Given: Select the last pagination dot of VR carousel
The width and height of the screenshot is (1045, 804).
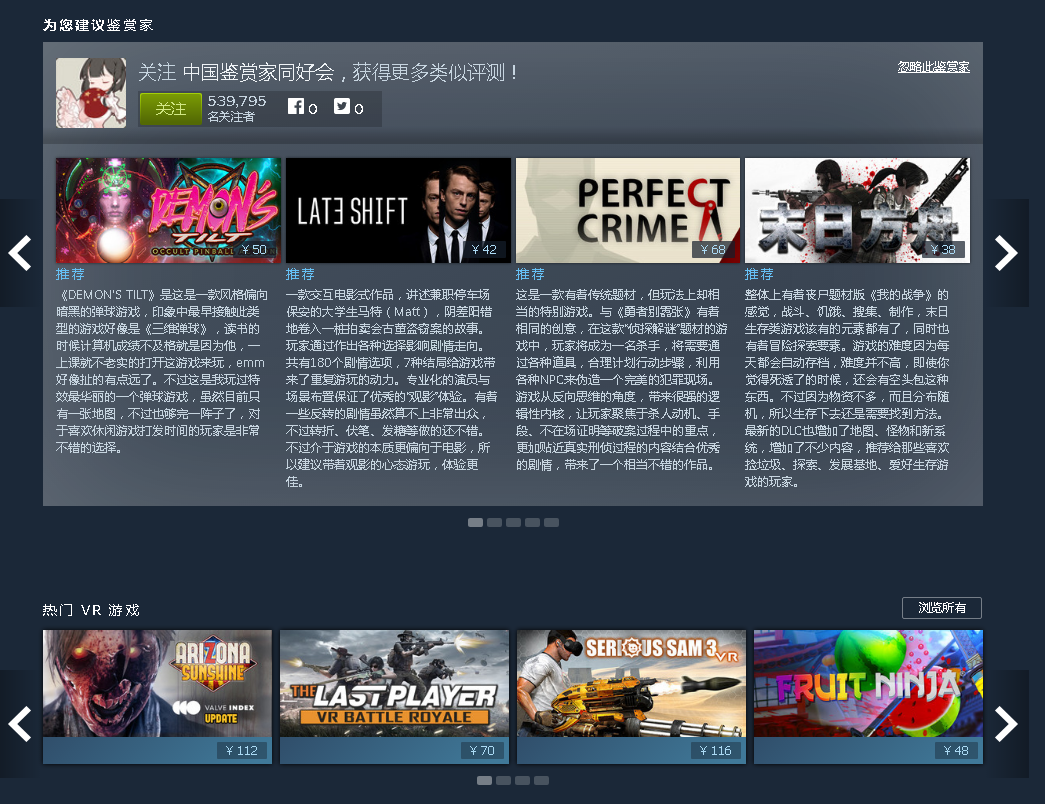Looking at the screenshot, I should 541,780.
